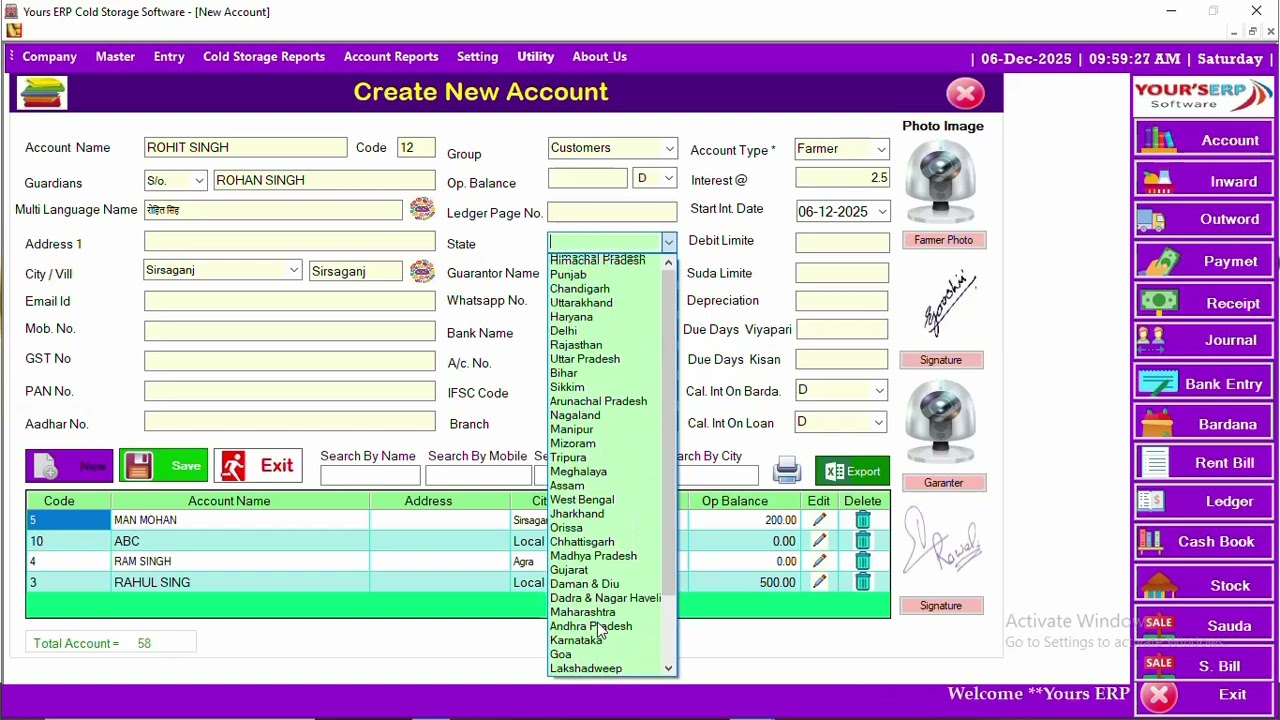
Task: Select Rajasthan from state list
Action: click(576, 345)
